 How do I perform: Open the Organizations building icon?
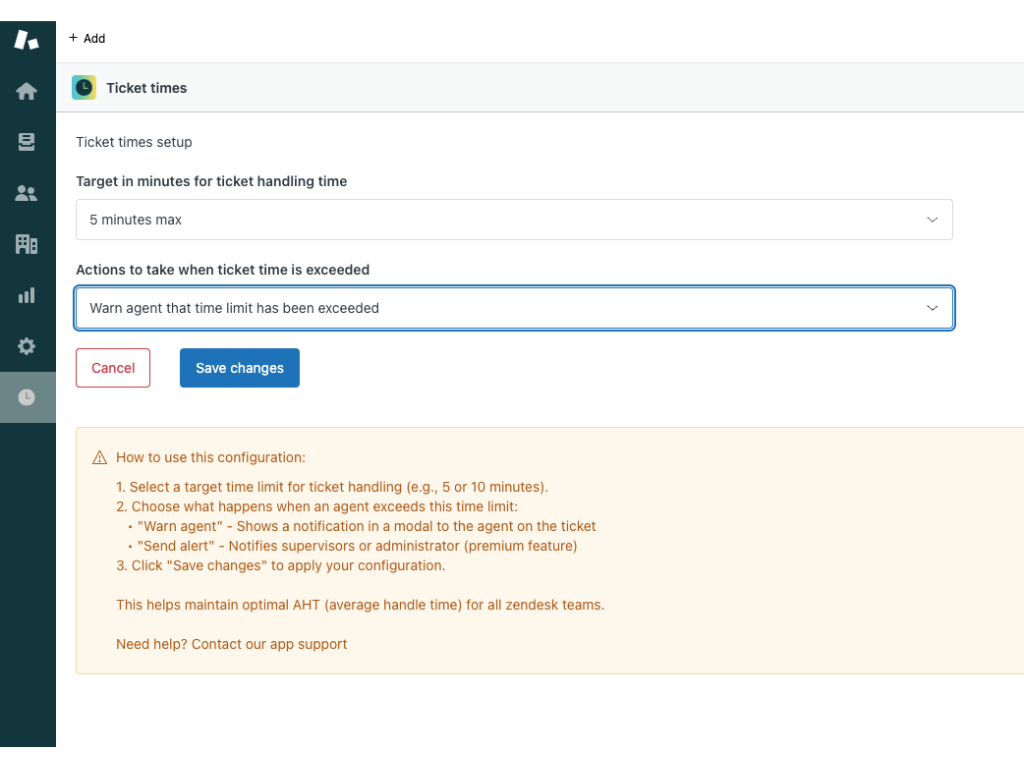[27, 244]
